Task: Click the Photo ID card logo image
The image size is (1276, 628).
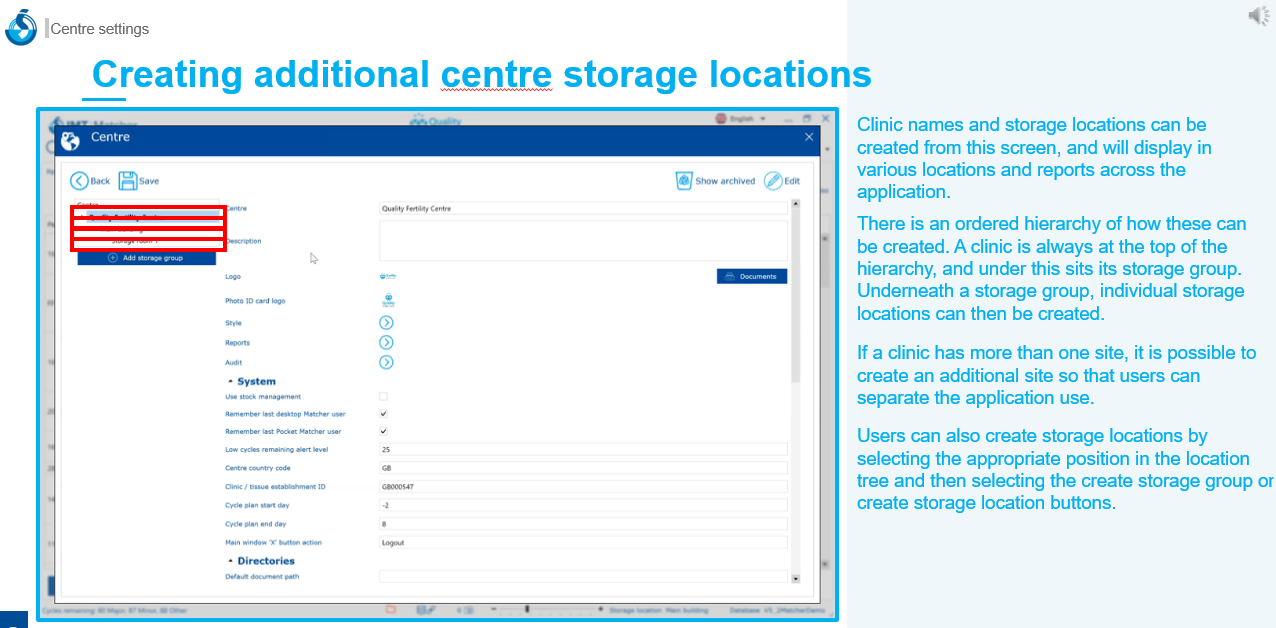Action: coord(388,300)
